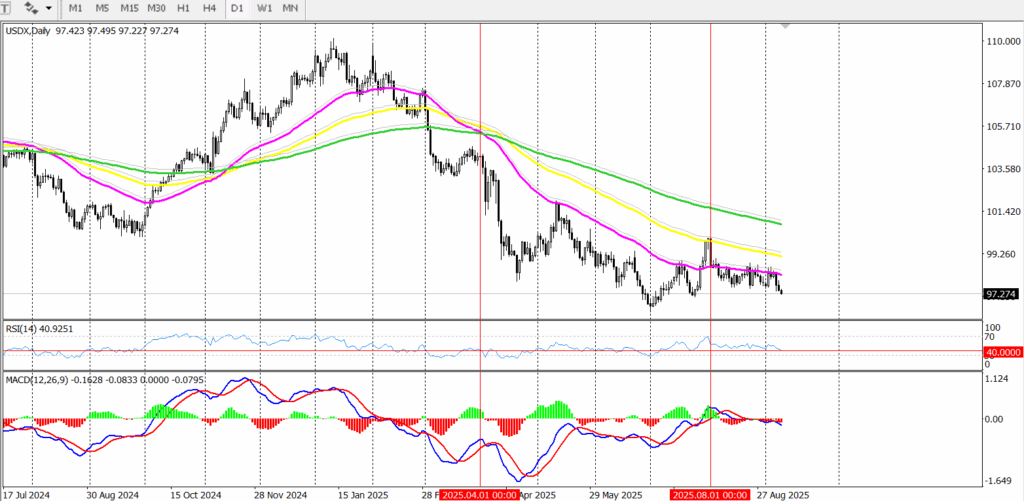Click the 2025.04.01 vertical line date label

coord(480,494)
